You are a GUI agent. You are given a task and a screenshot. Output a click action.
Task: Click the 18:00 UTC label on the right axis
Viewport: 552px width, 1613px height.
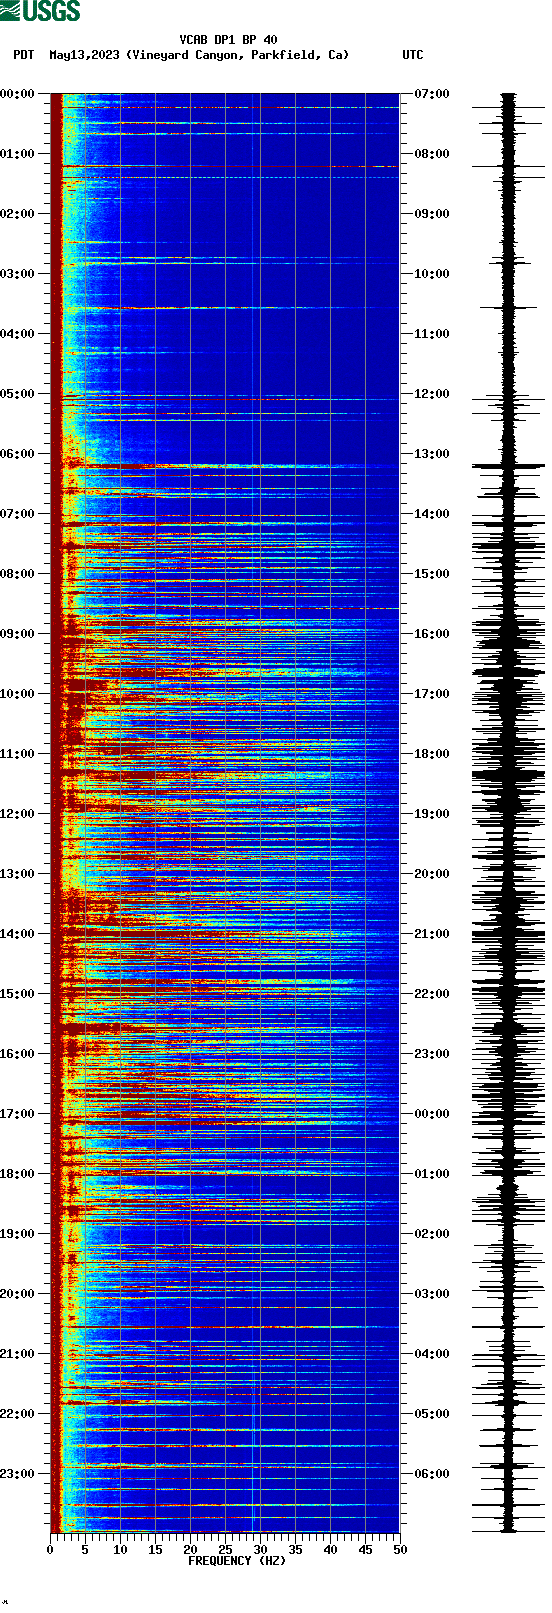432,754
